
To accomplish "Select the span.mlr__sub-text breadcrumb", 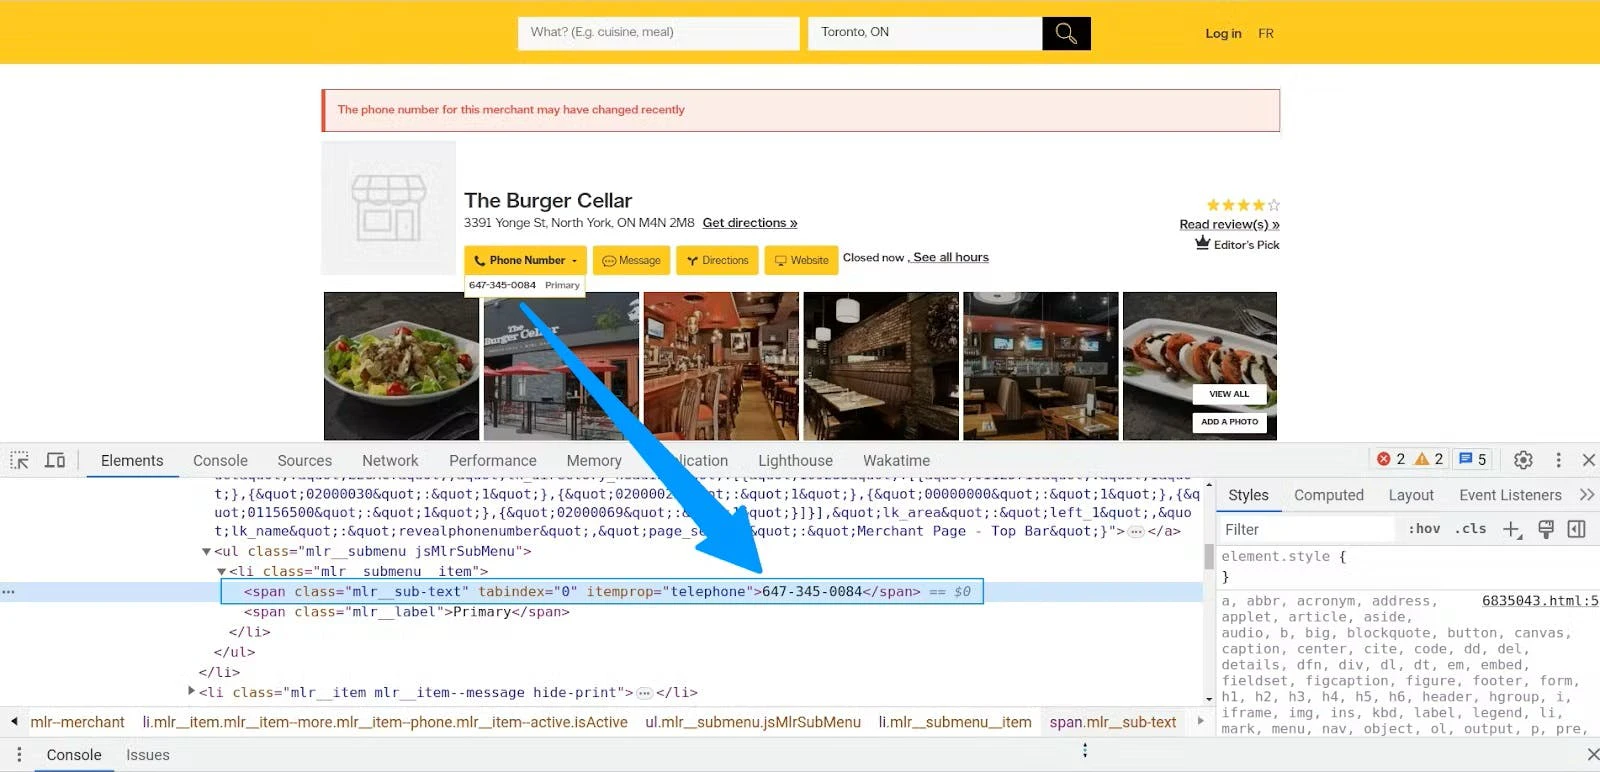I will (x=1113, y=722).
